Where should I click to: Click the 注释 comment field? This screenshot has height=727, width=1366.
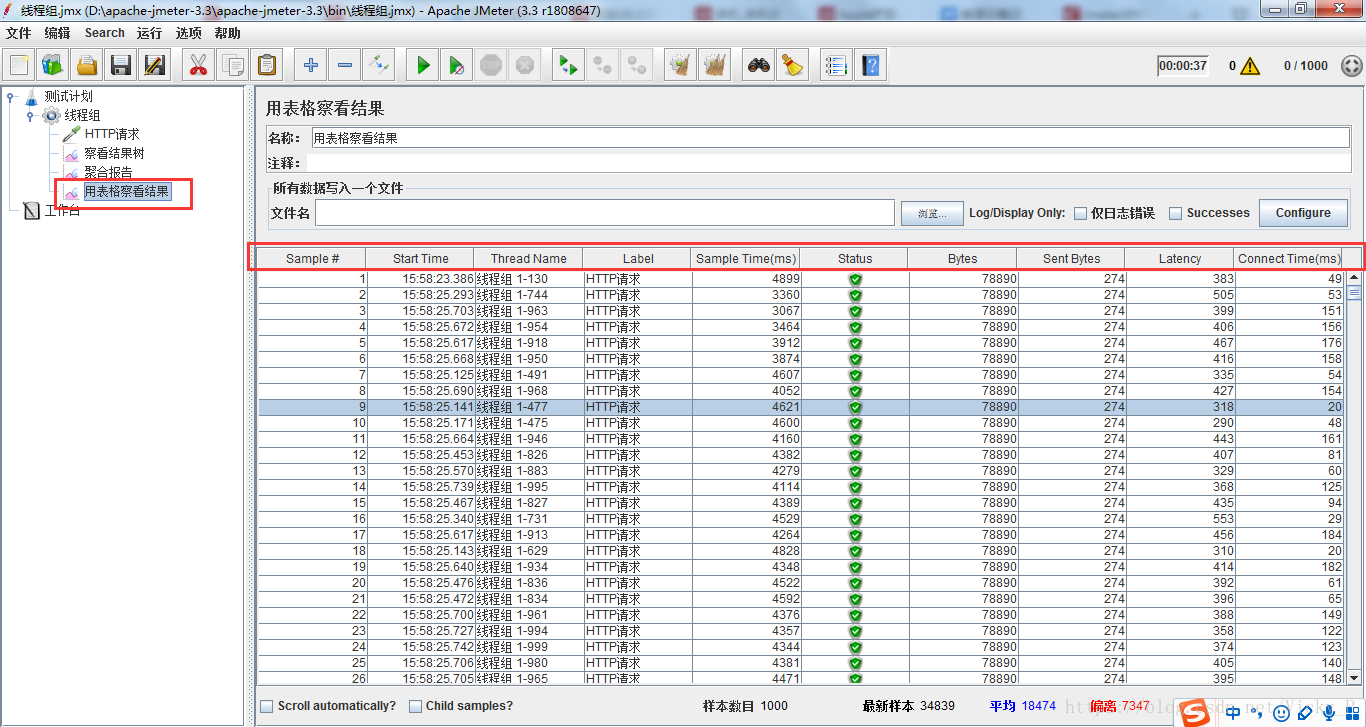[x=830, y=162]
